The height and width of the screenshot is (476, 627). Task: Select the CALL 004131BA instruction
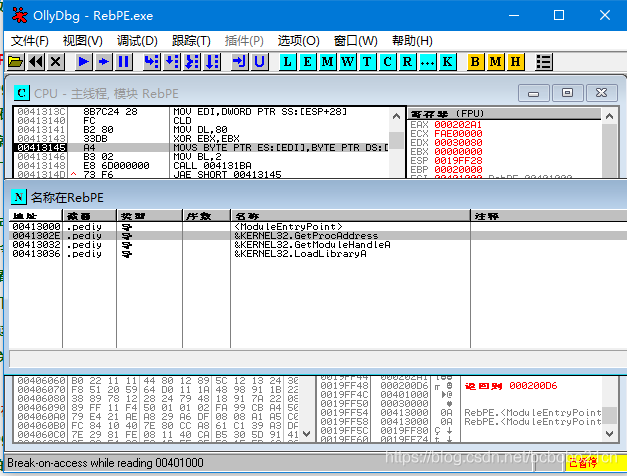tap(201, 166)
